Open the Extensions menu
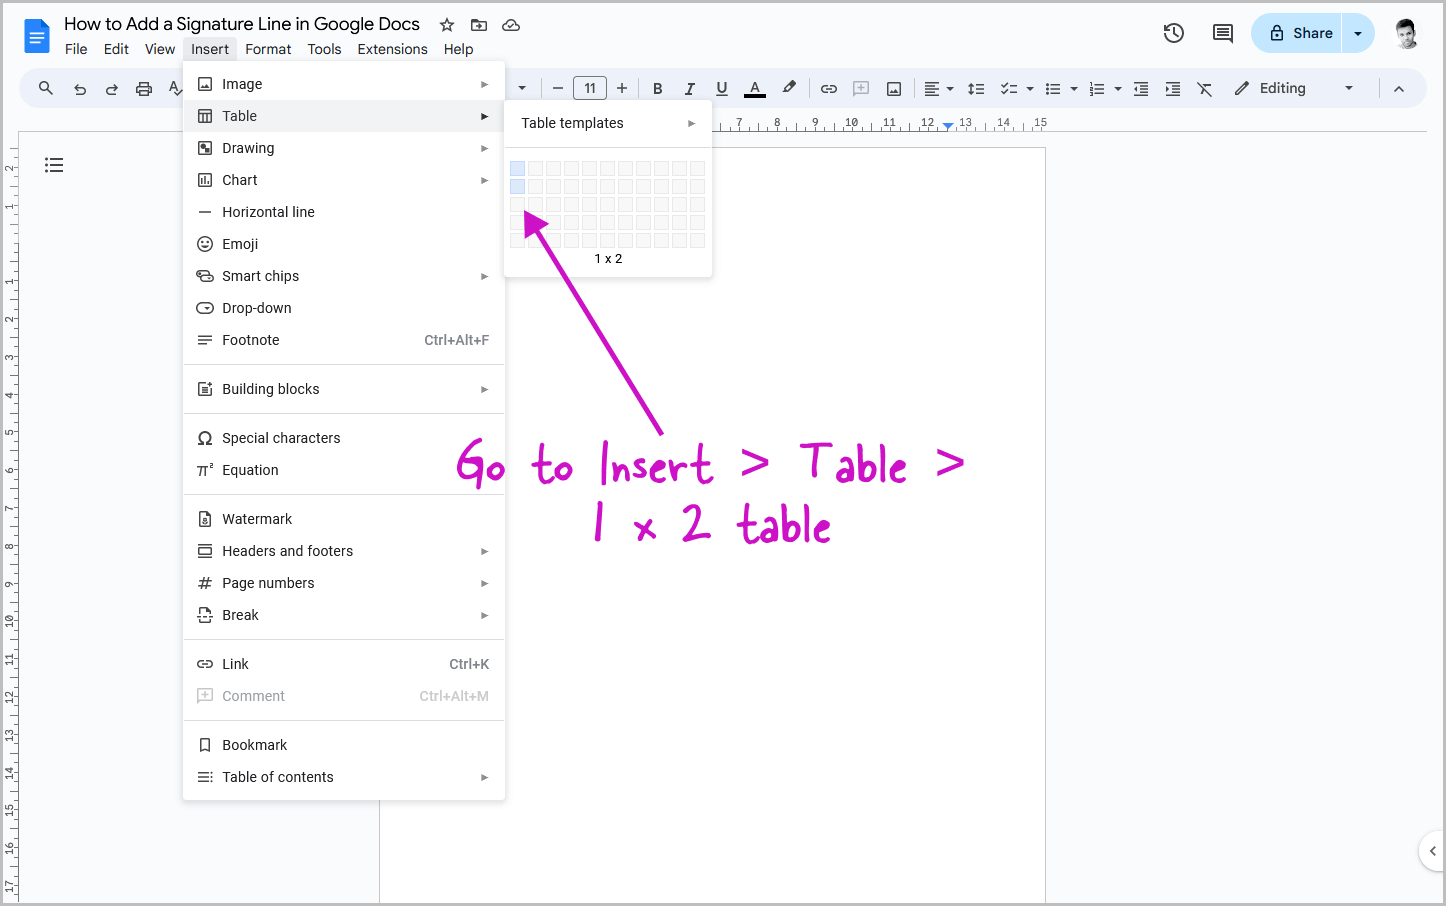This screenshot has height=906, width=1446. coord(392,49)
